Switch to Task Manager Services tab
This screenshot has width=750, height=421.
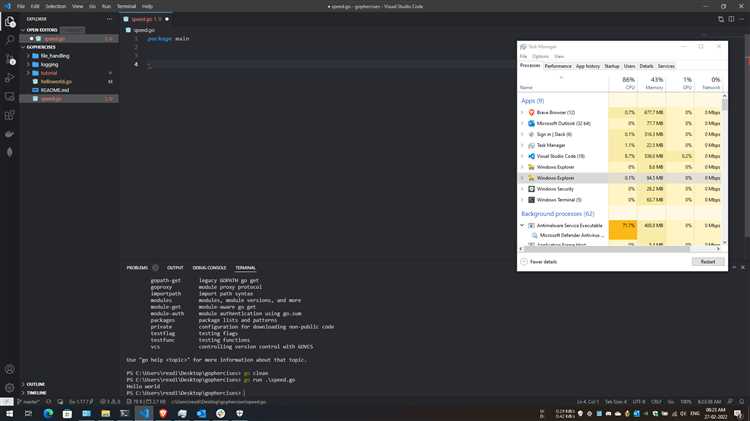(x=666, y=66)
